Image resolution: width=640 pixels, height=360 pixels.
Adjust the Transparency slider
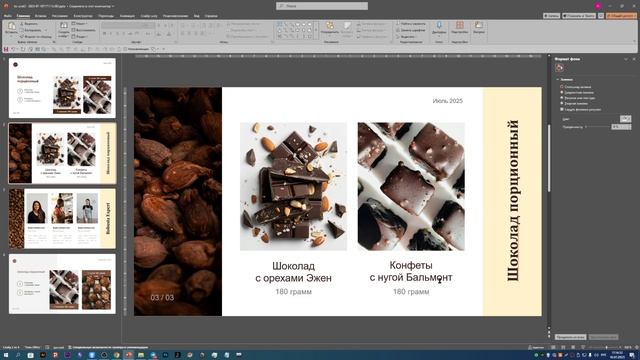pos(597,127)
